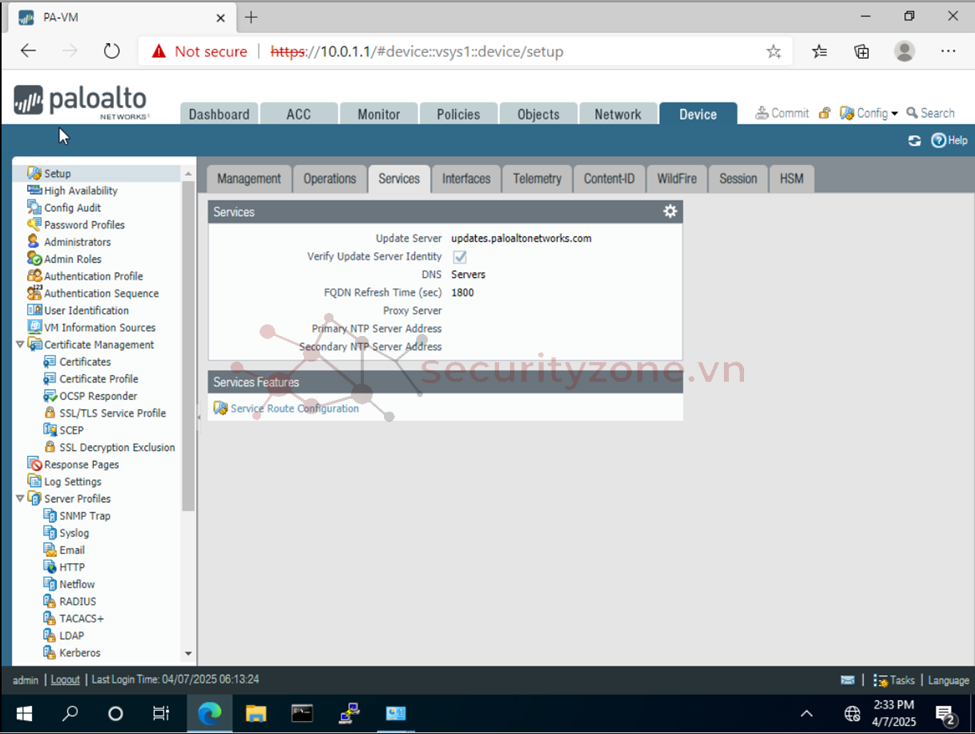Go to the Dashboard main tab
Viewport: 975px width, 734px height.
[x=219, y=114]
